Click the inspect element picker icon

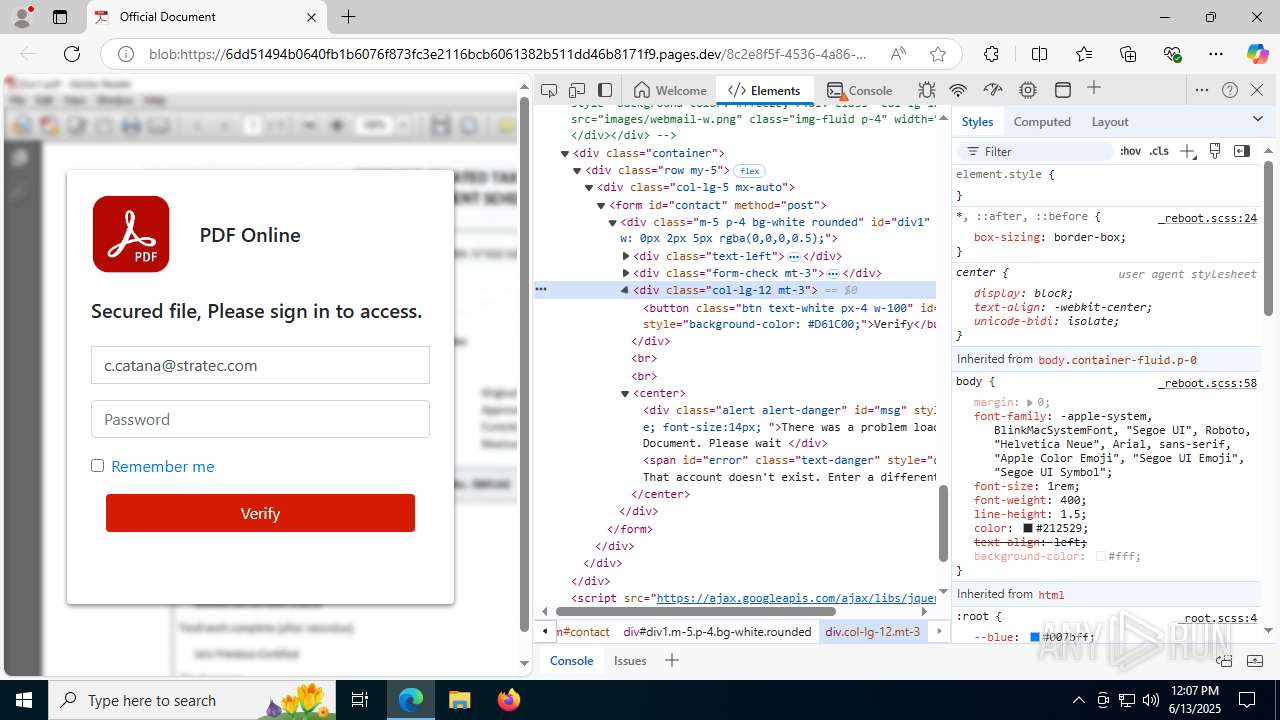point(549,90)
